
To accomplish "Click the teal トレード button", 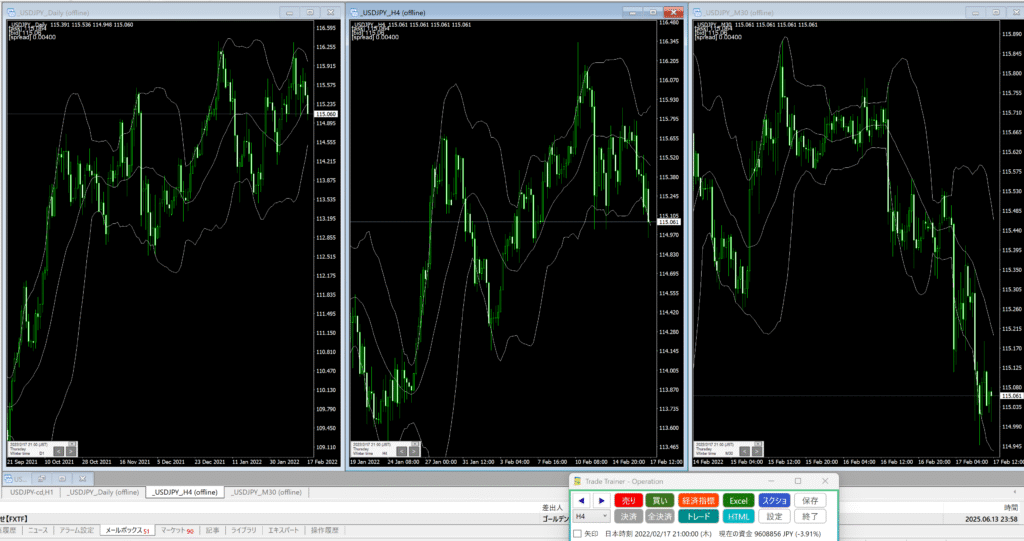I will tap(698, 516).
